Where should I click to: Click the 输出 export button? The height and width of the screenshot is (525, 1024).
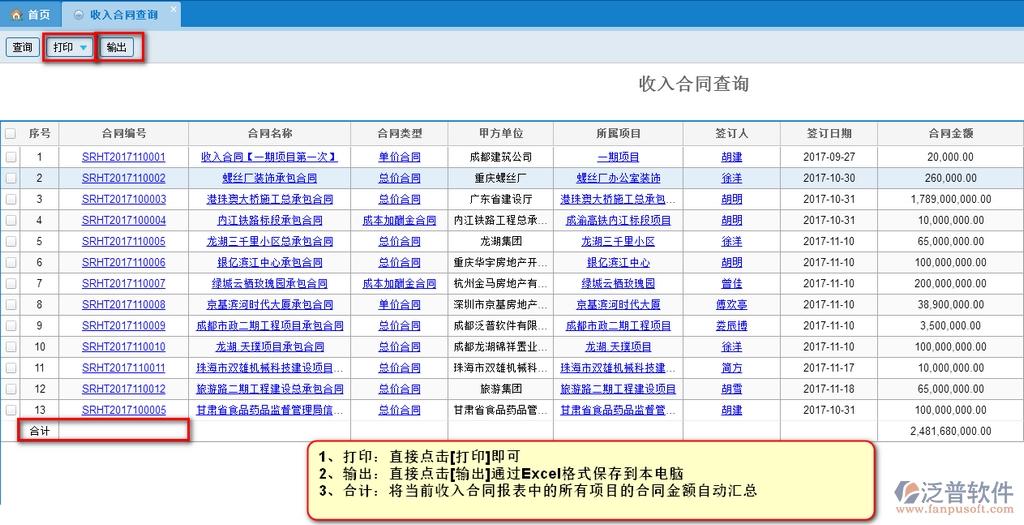(x=117, y=47)
